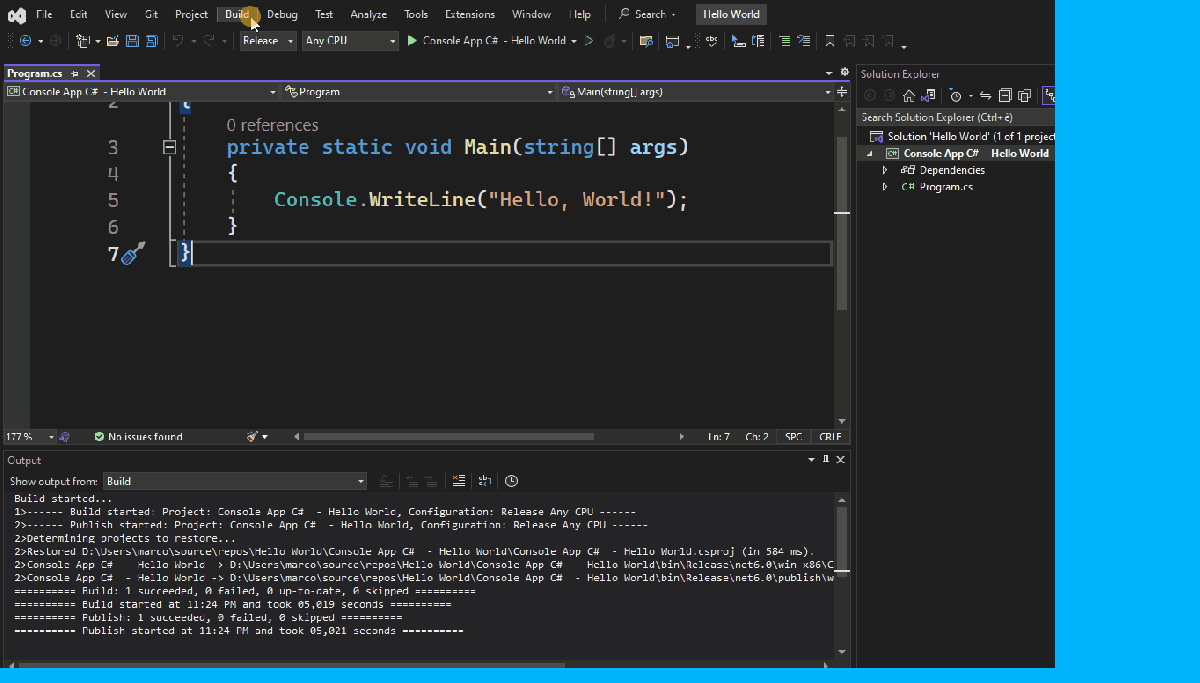This screenshot has width=1200, height=683.
Task: Click No issues found status indicator
Action: click(x=138, y=437)
